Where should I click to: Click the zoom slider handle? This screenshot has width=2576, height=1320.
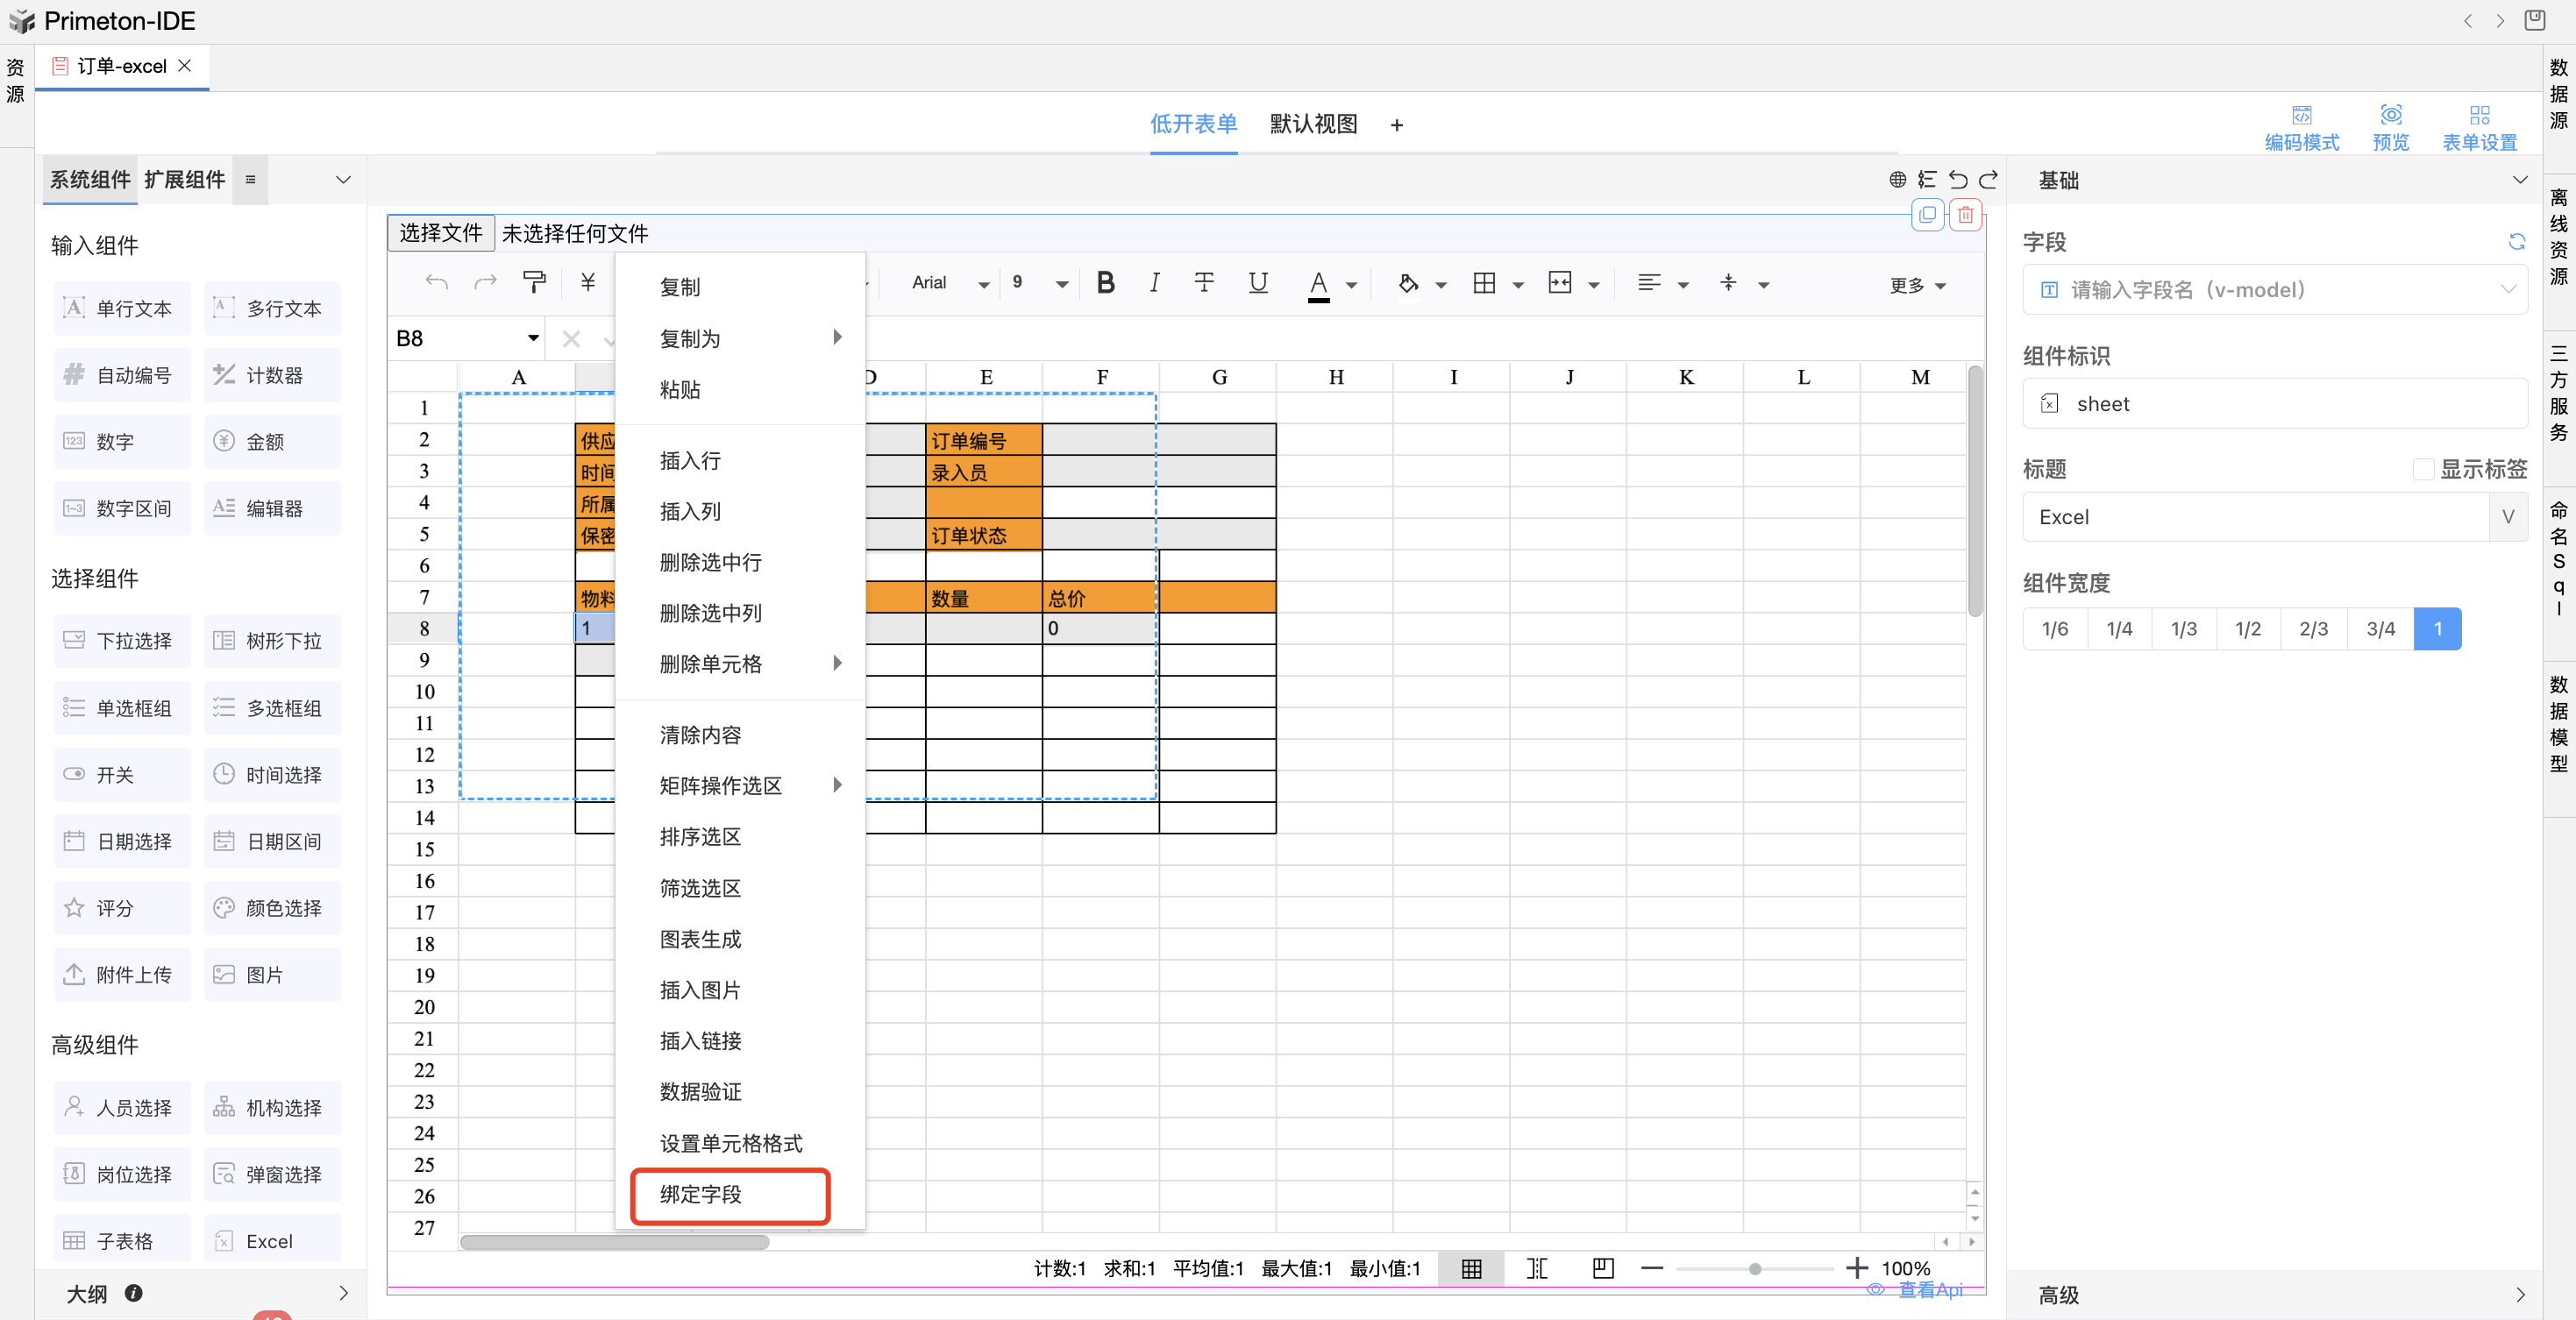1755,1269
